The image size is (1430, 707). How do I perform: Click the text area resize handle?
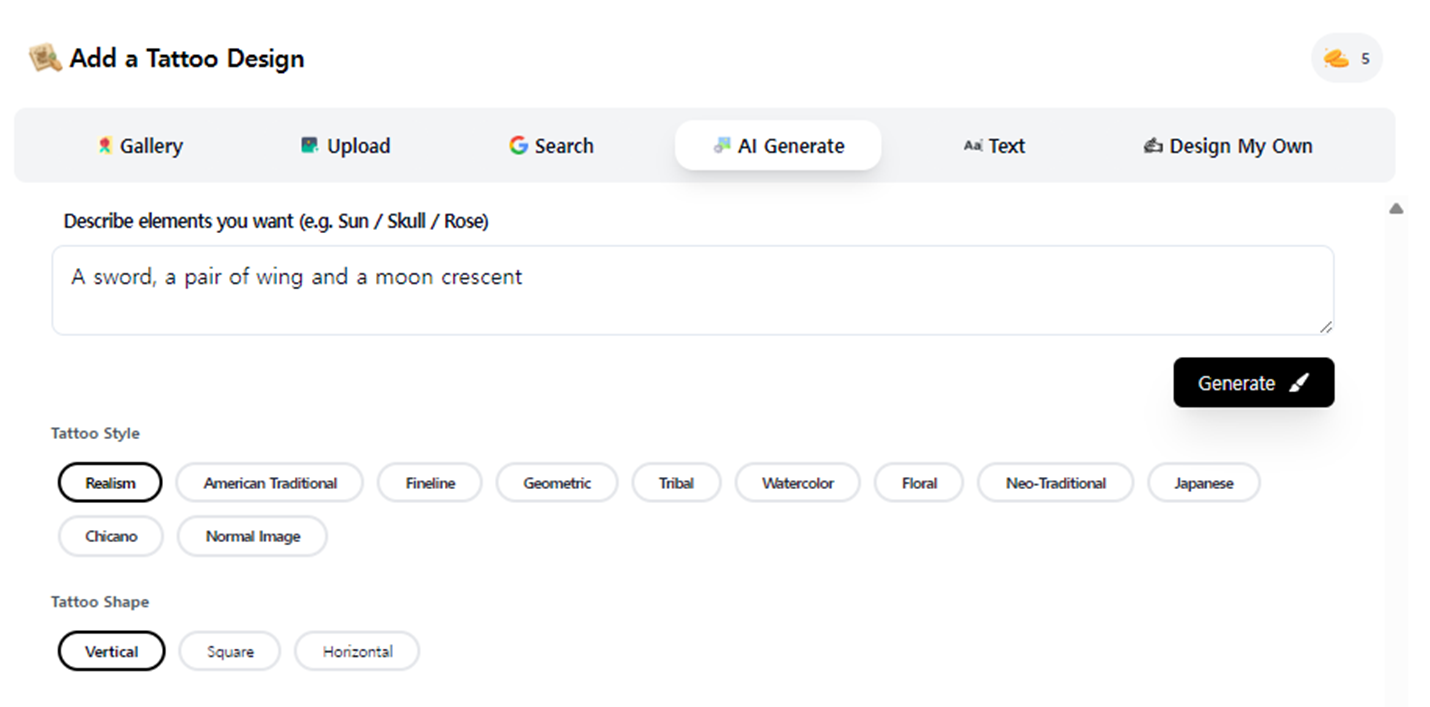(1325, 326)
